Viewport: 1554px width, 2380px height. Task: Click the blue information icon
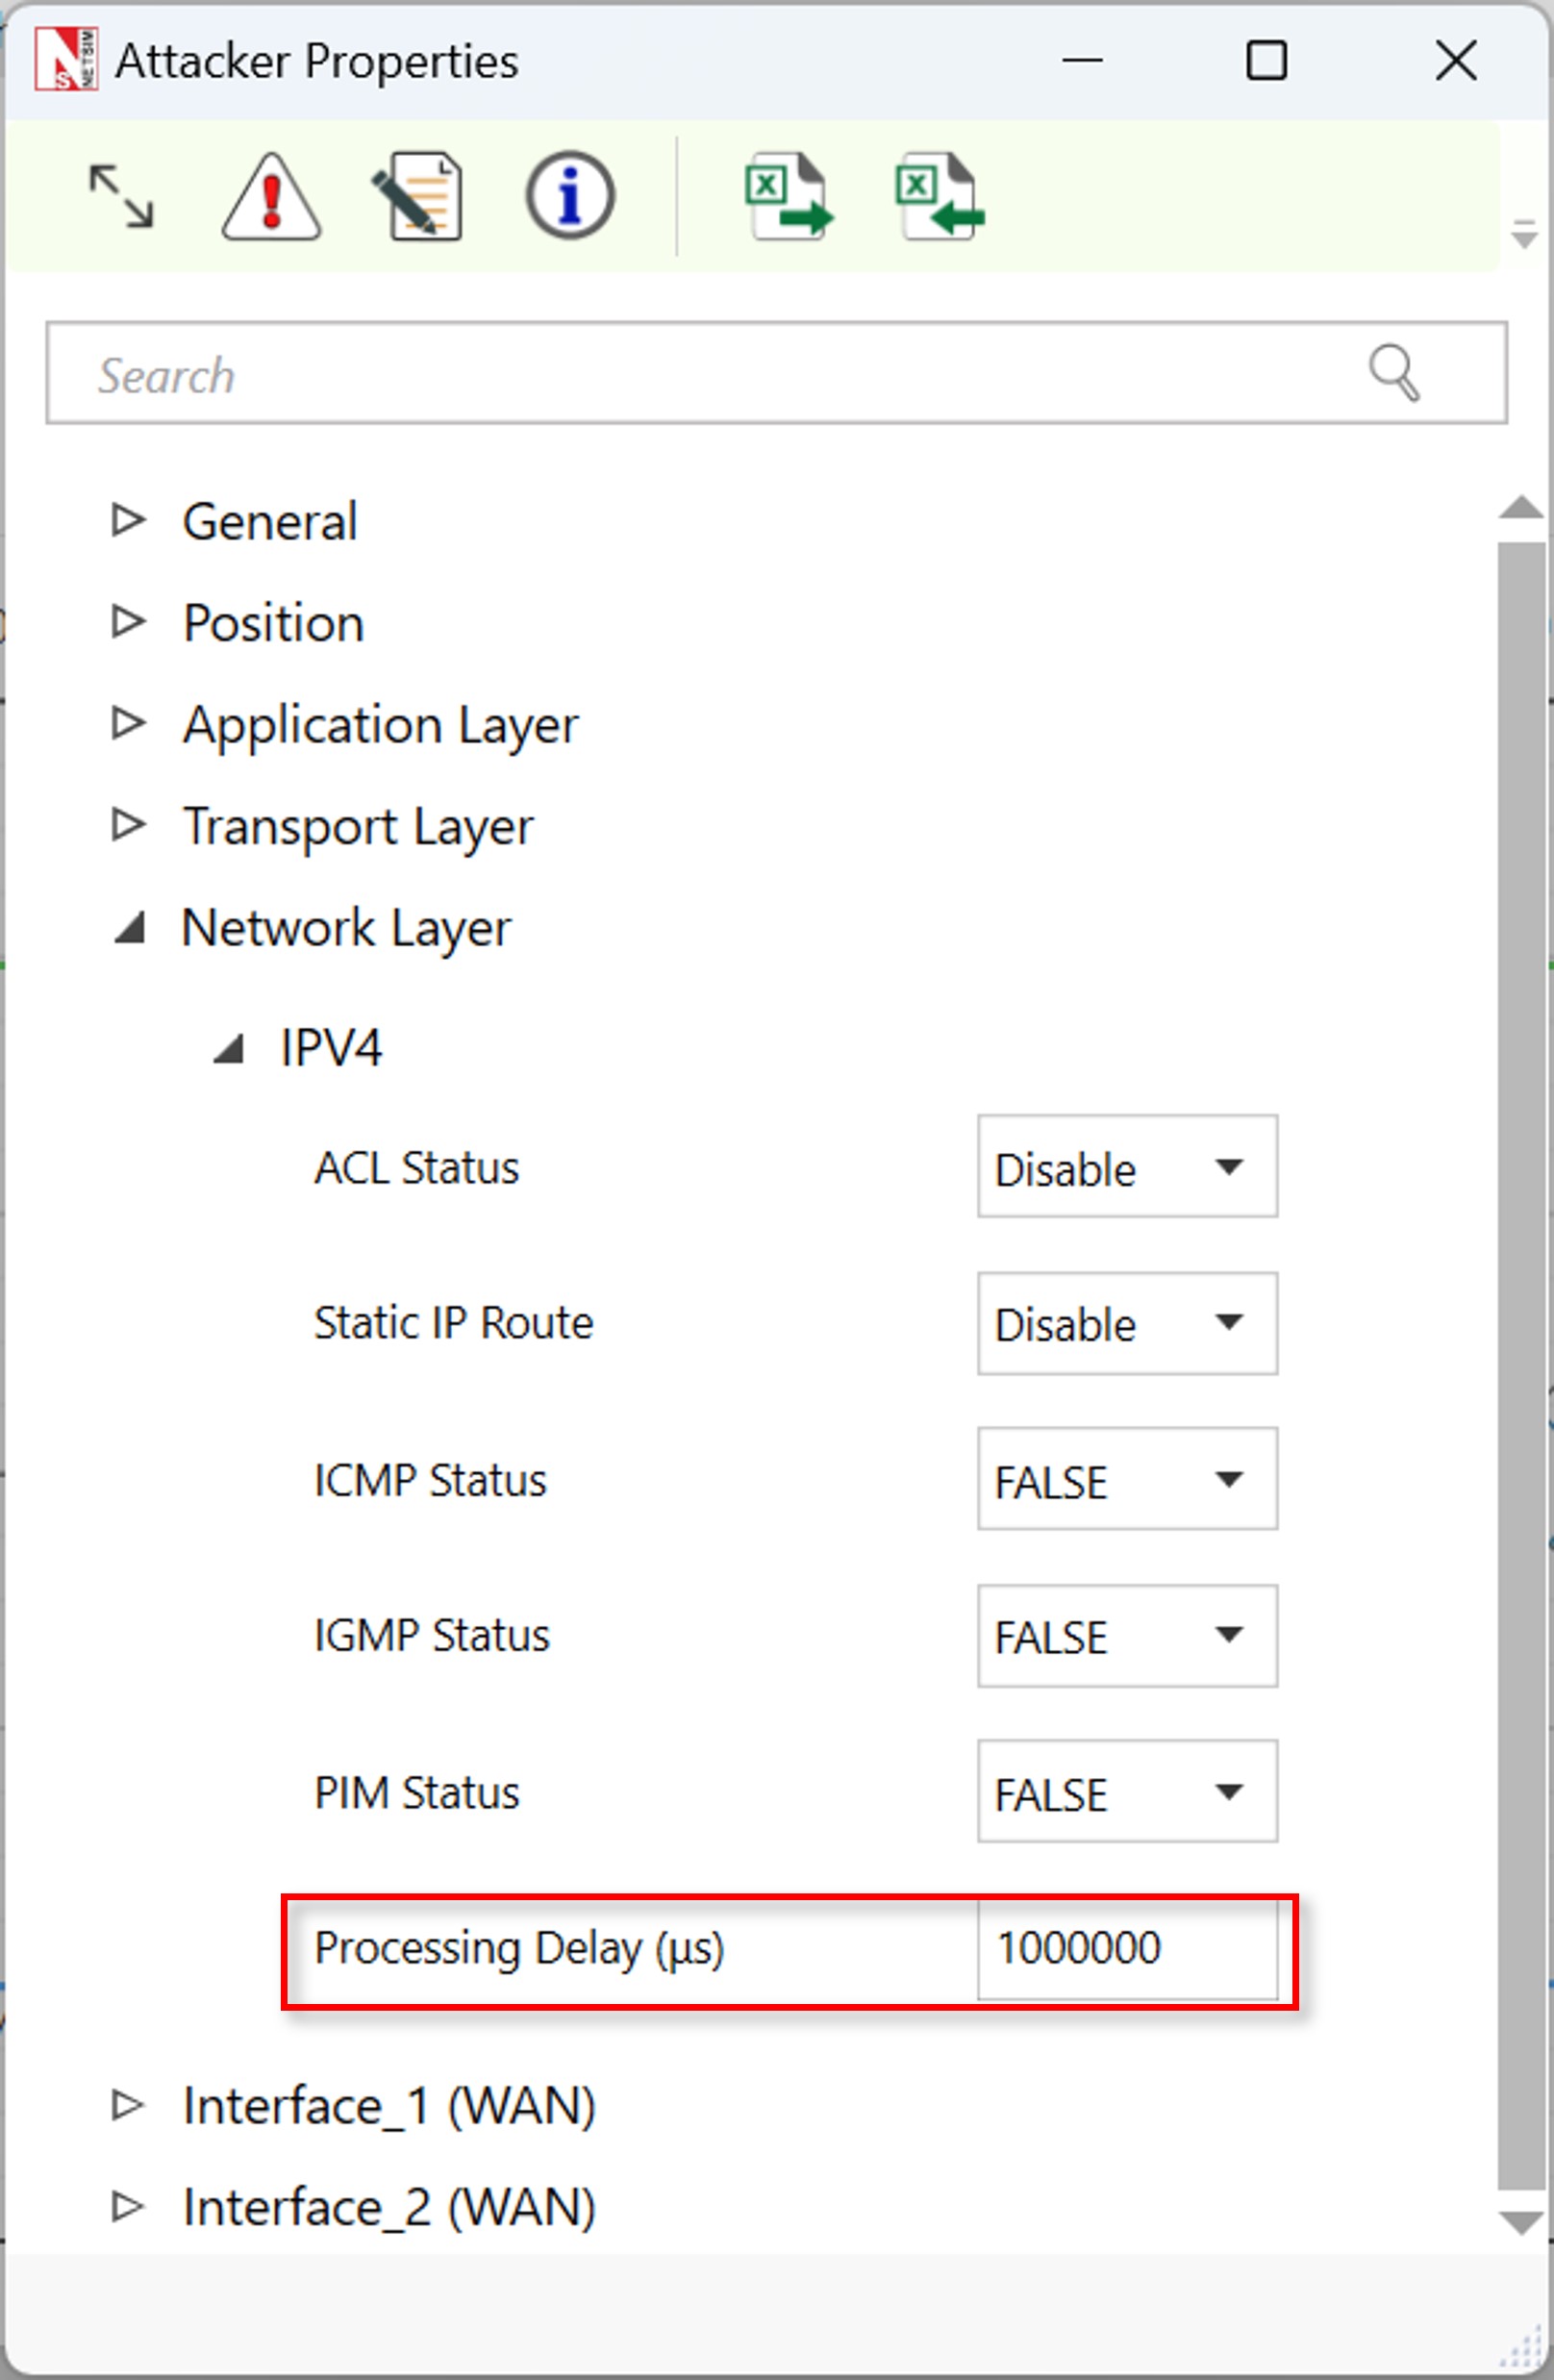point(570,196)
